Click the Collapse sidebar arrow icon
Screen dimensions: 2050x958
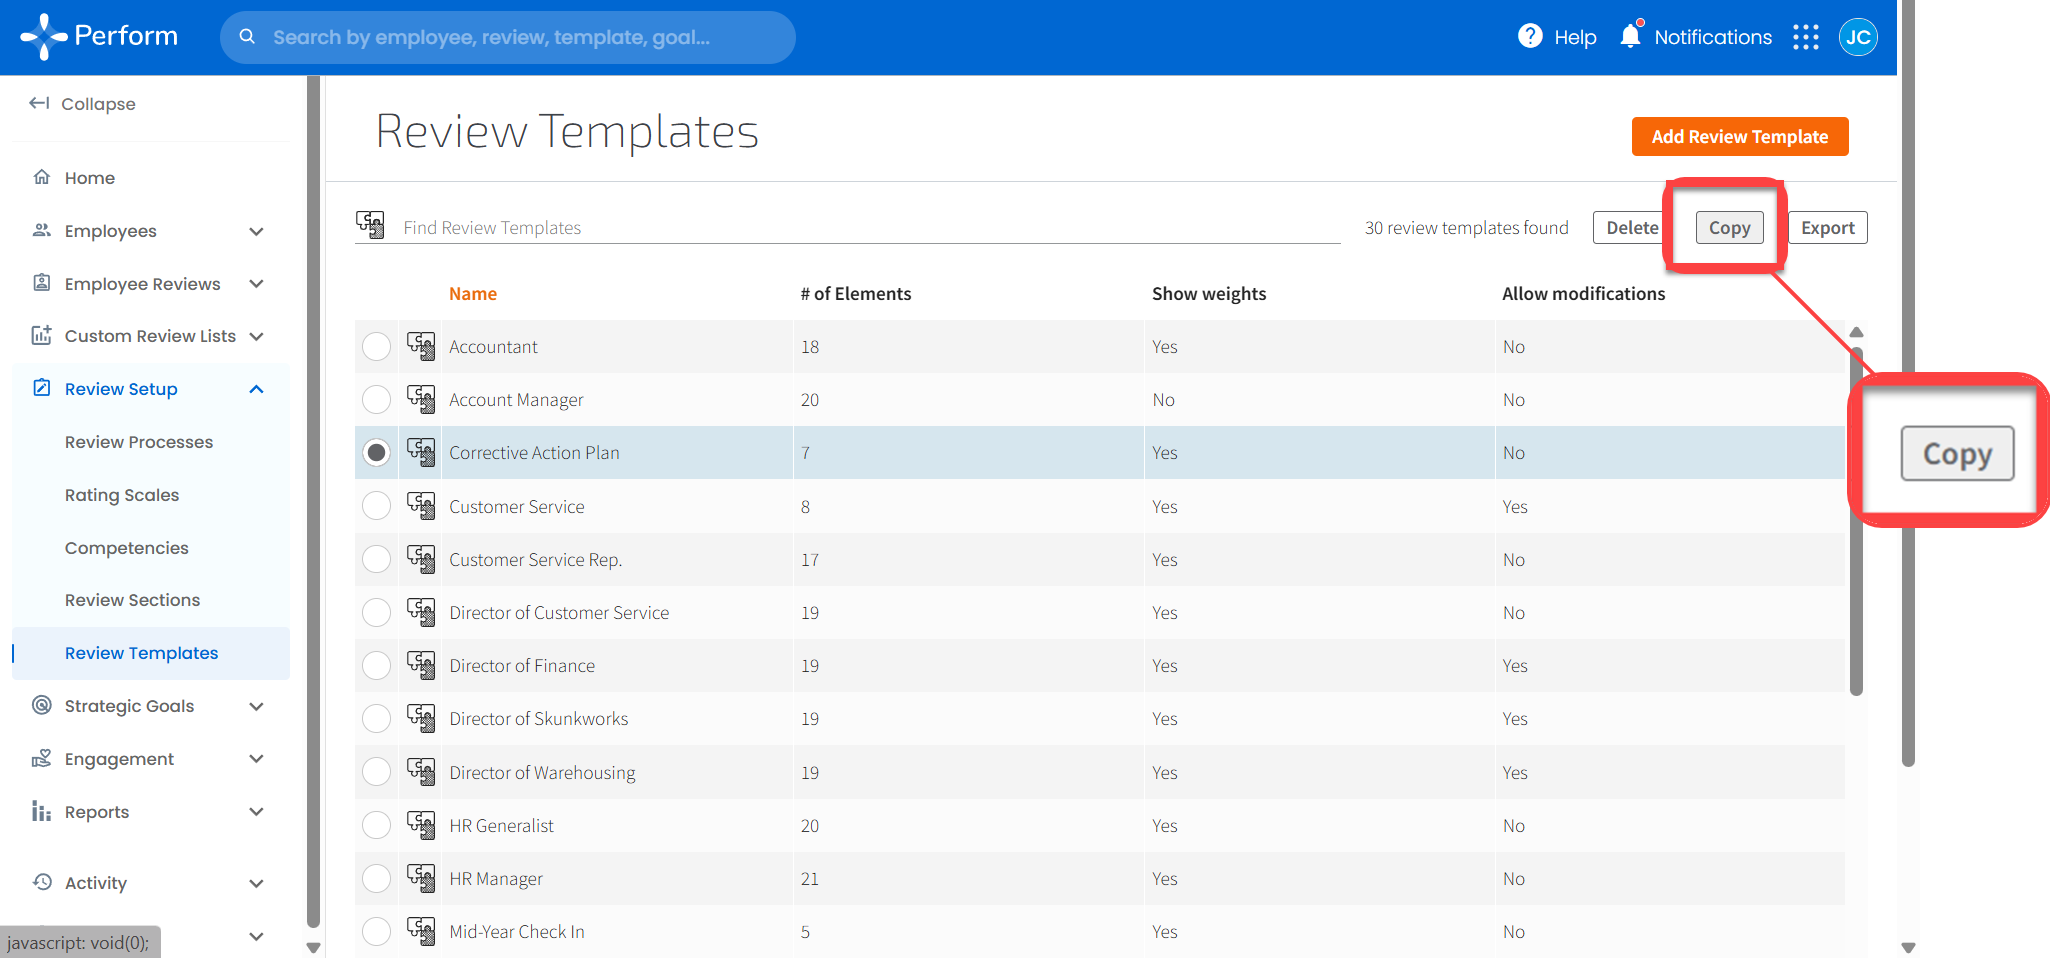pyautogui.click(x=39, y=103)
